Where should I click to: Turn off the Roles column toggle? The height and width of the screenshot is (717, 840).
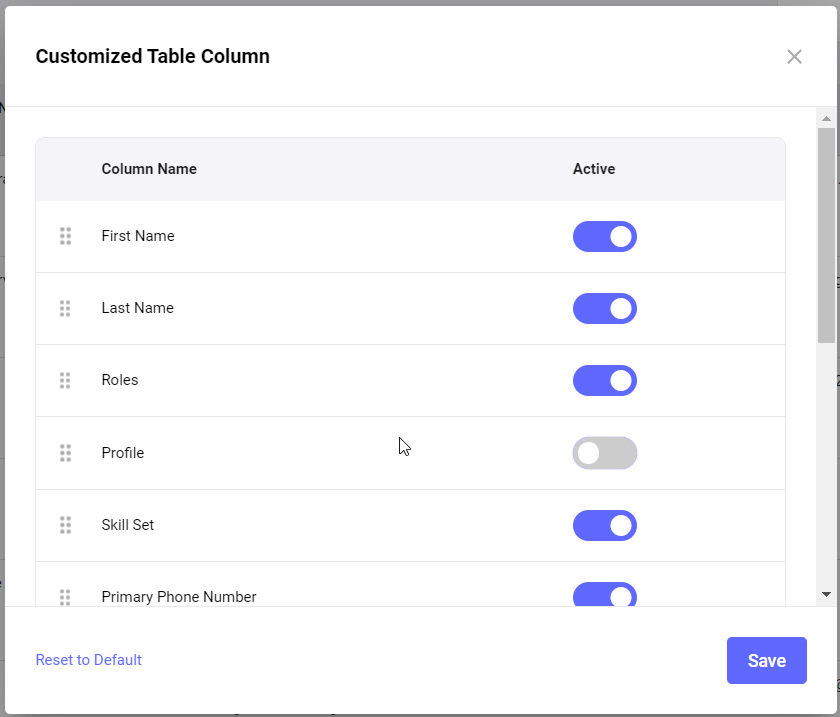(605, 380)
